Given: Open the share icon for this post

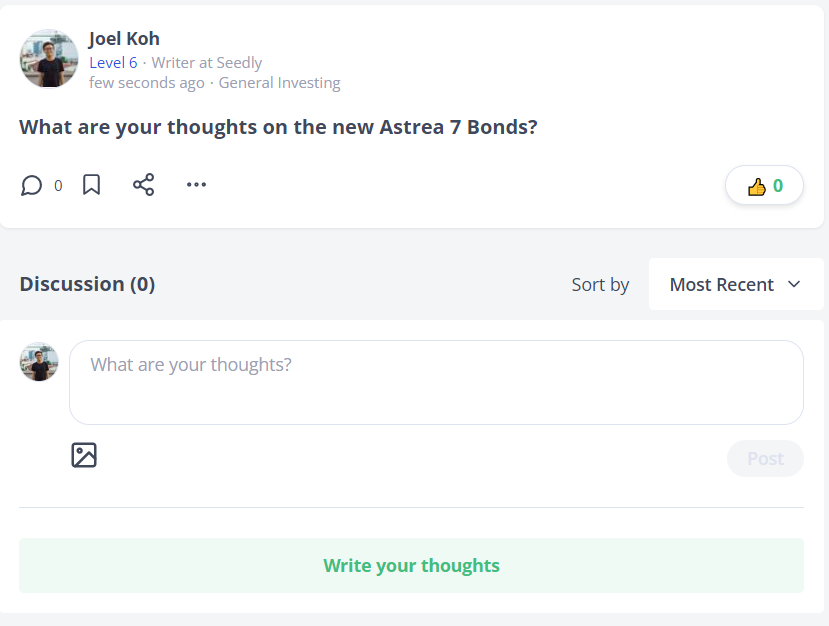Looking at the screenshot, I should coord(143,185).
